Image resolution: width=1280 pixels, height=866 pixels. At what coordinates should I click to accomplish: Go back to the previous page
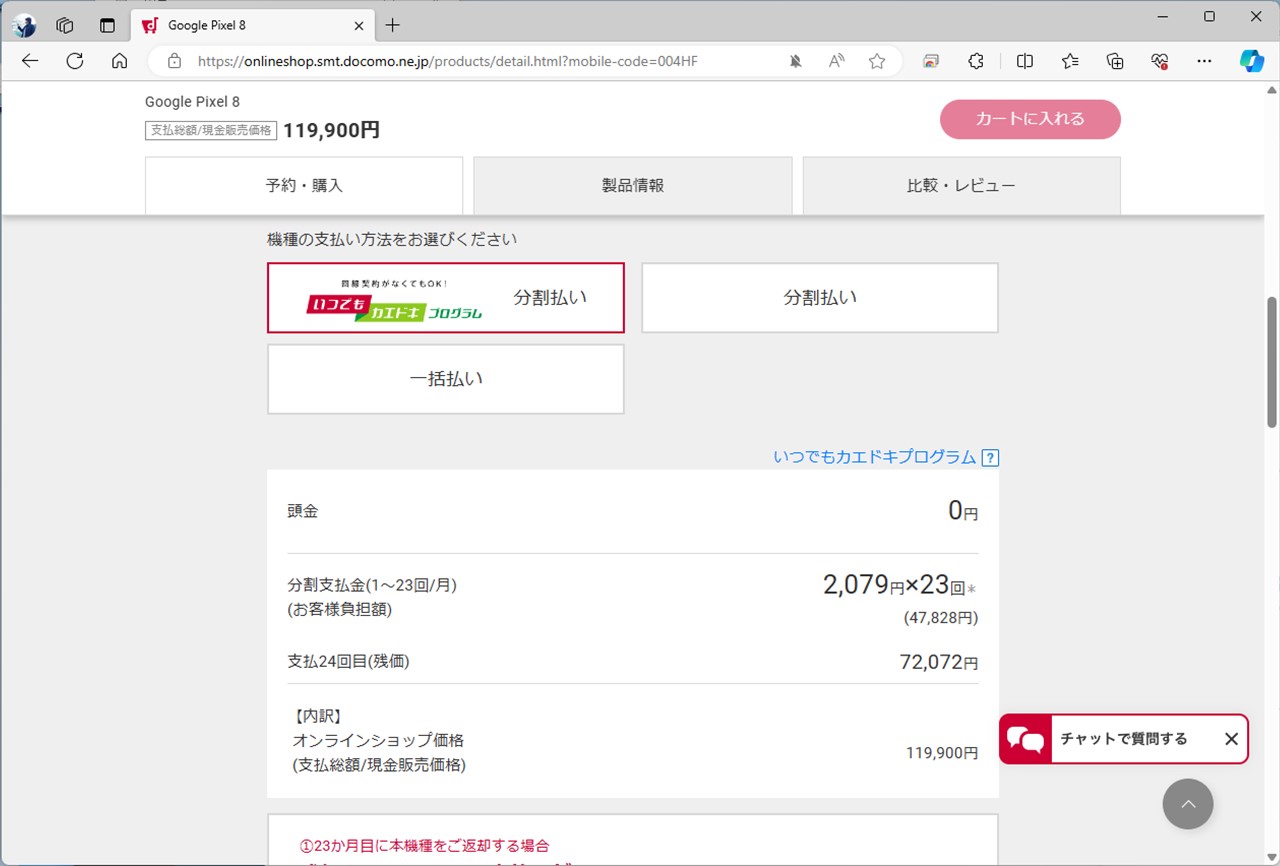coord(30,61)
